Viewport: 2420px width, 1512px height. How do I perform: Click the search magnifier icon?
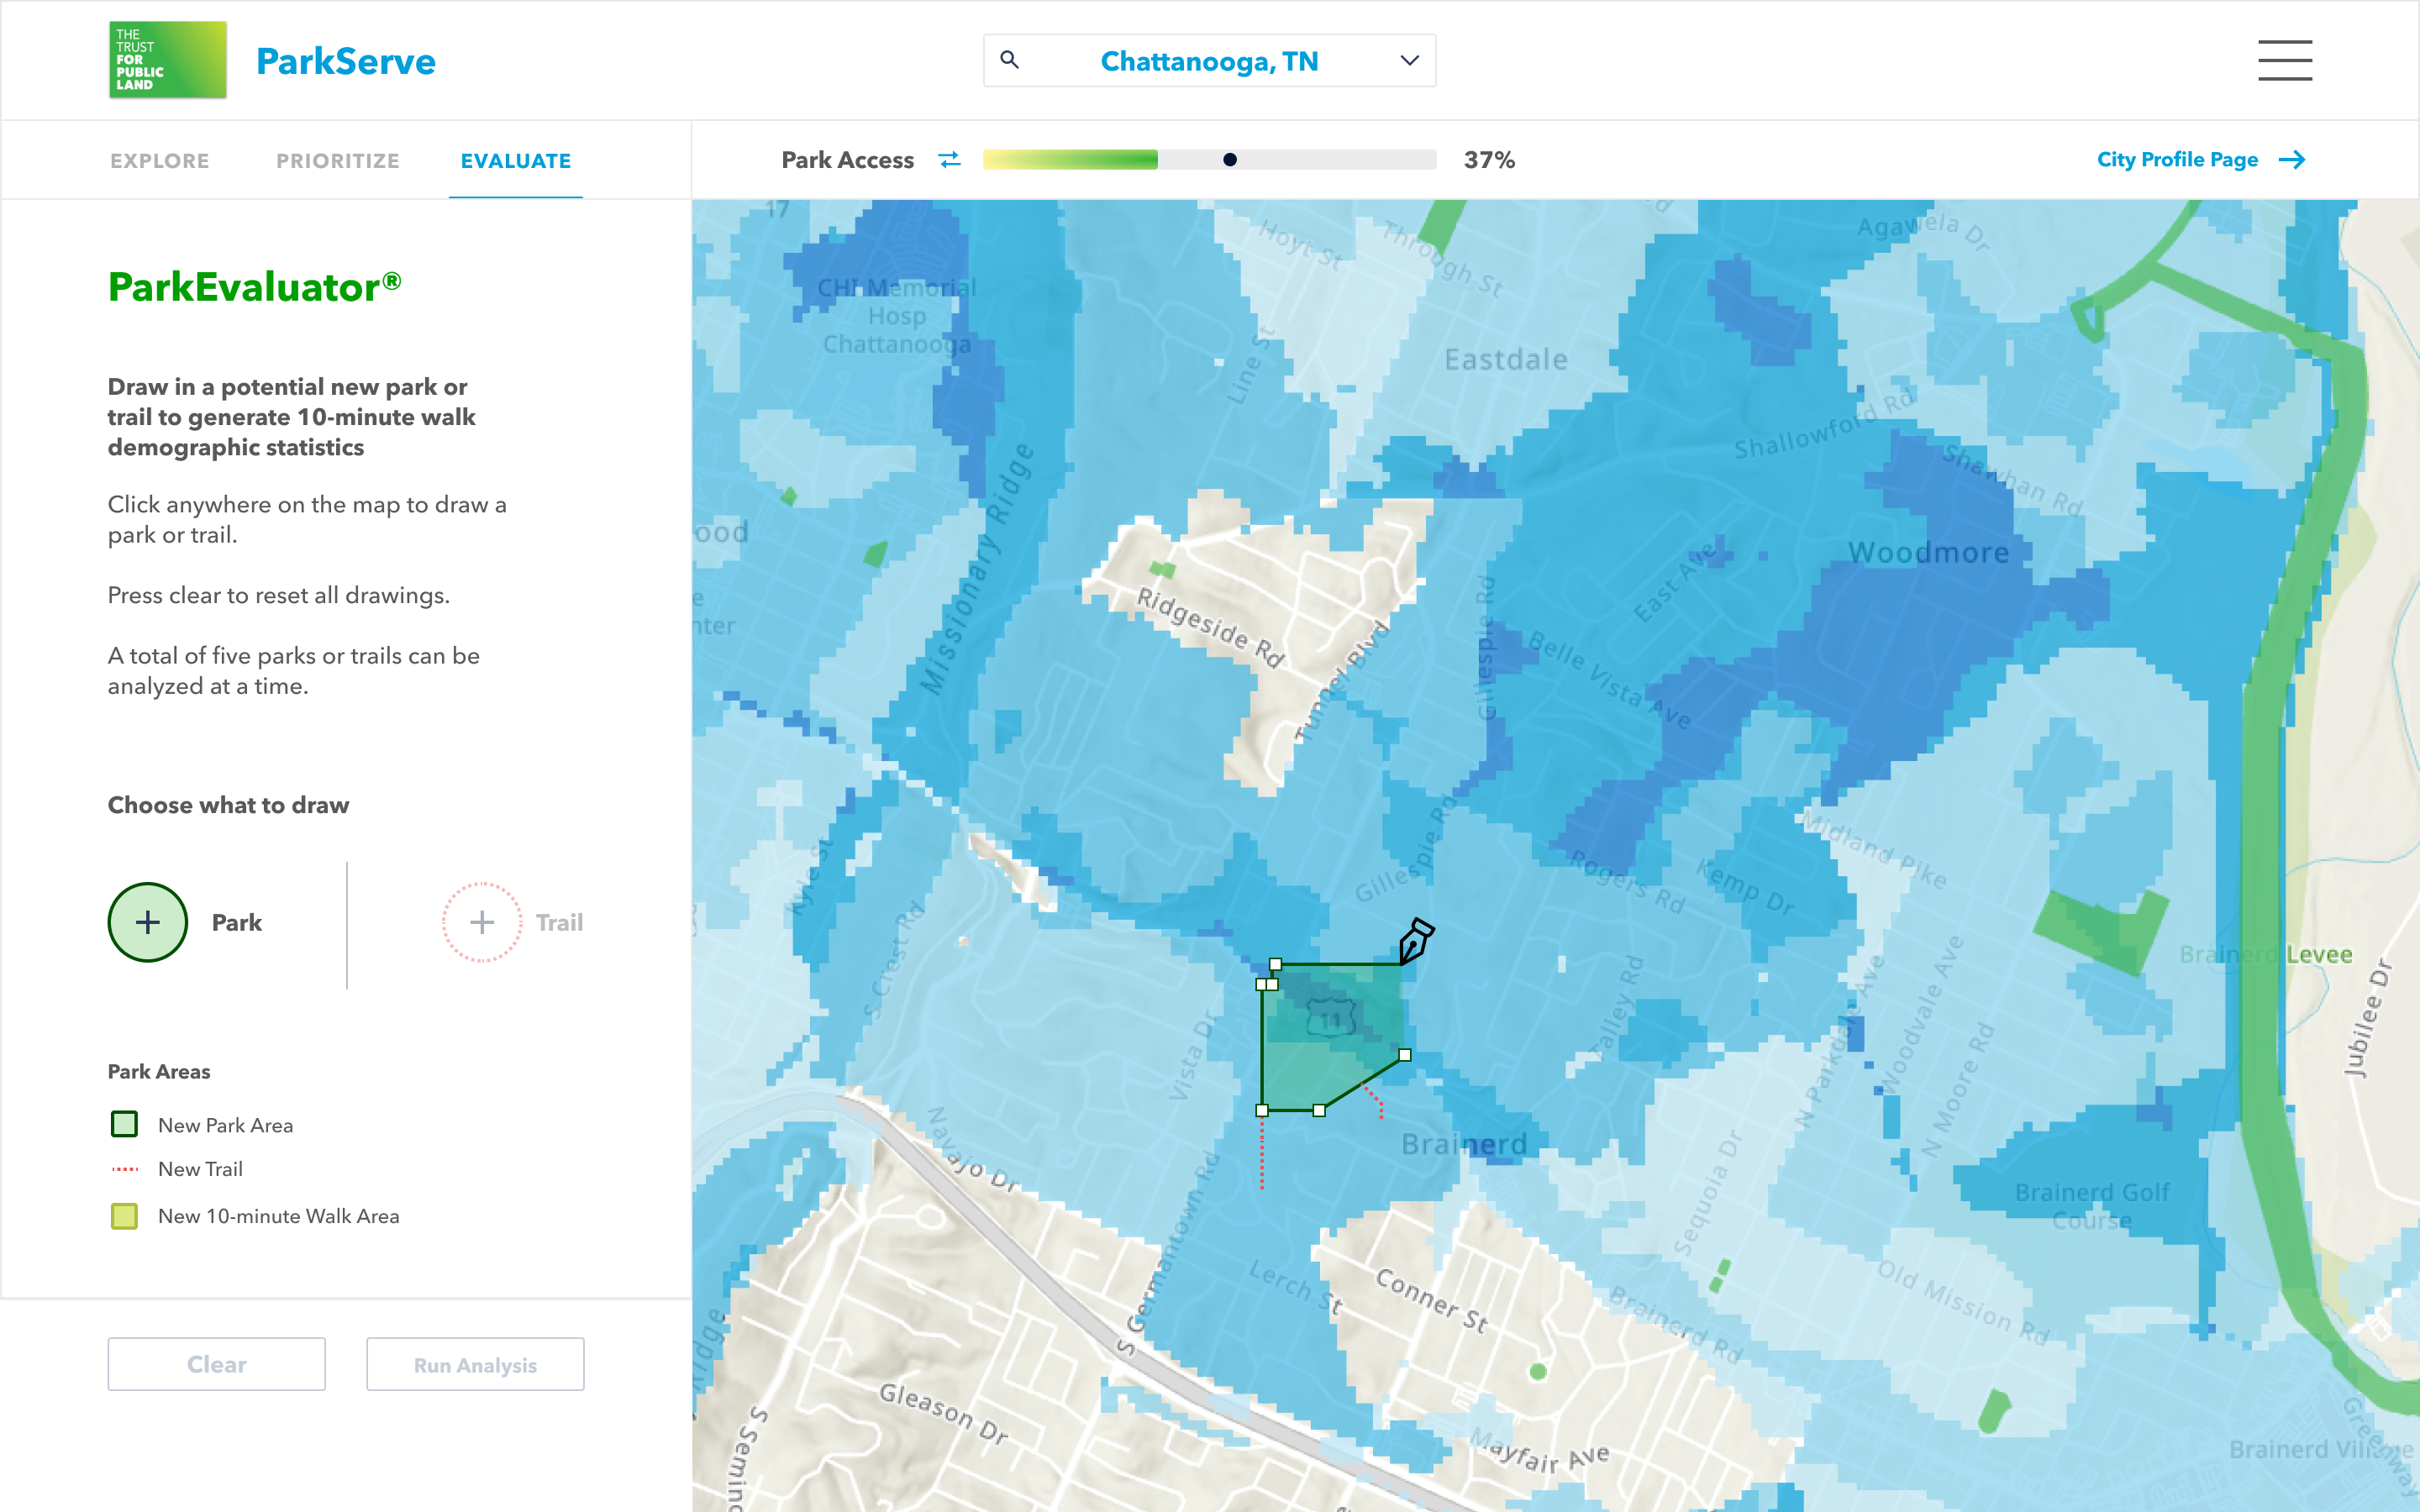(x=1010, y=60)
